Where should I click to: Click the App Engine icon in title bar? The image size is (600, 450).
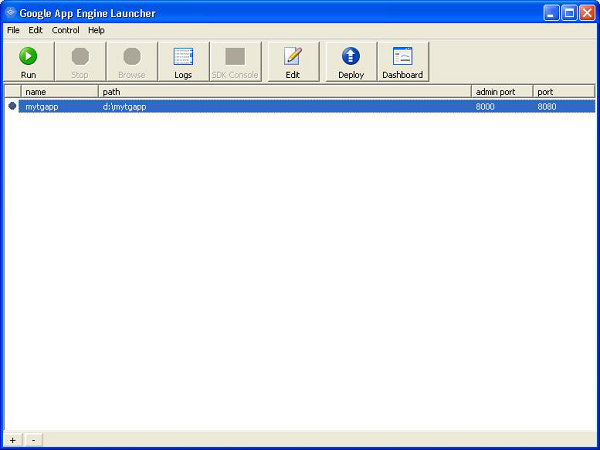click(10, 13)
